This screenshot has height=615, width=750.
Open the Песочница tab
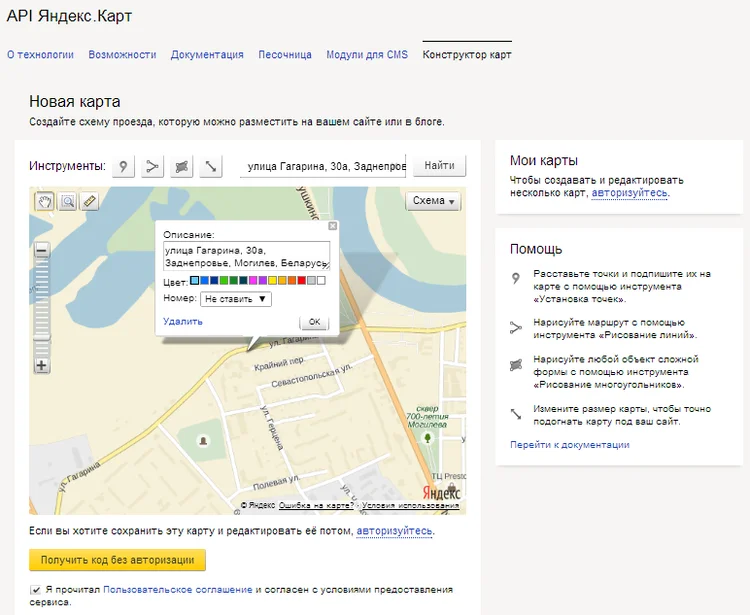(285, 55)
